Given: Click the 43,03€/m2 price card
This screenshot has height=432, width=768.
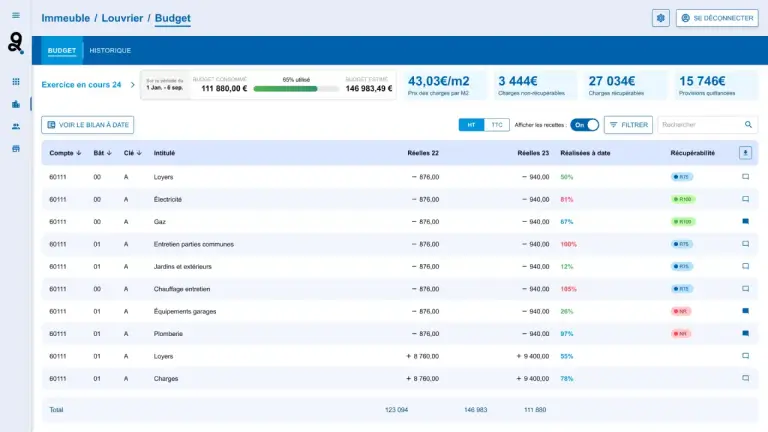Looking at the screenshot, I should [x=445, y=85].
